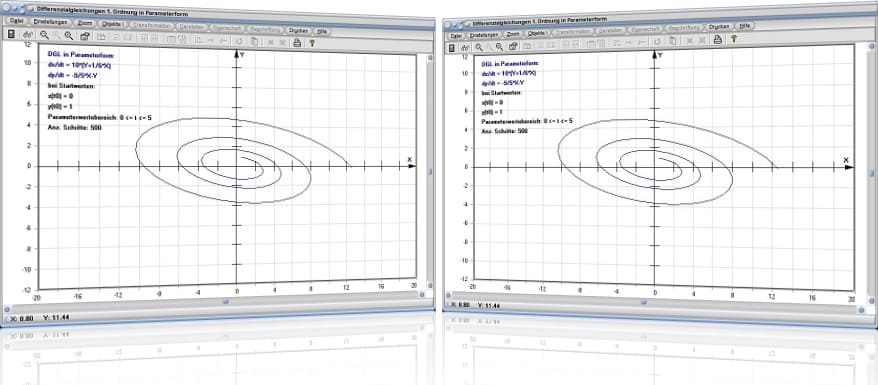Open the properties toolbox icon in right window
878x385 pixels.
pyautogui.click(x=513, y=46)
